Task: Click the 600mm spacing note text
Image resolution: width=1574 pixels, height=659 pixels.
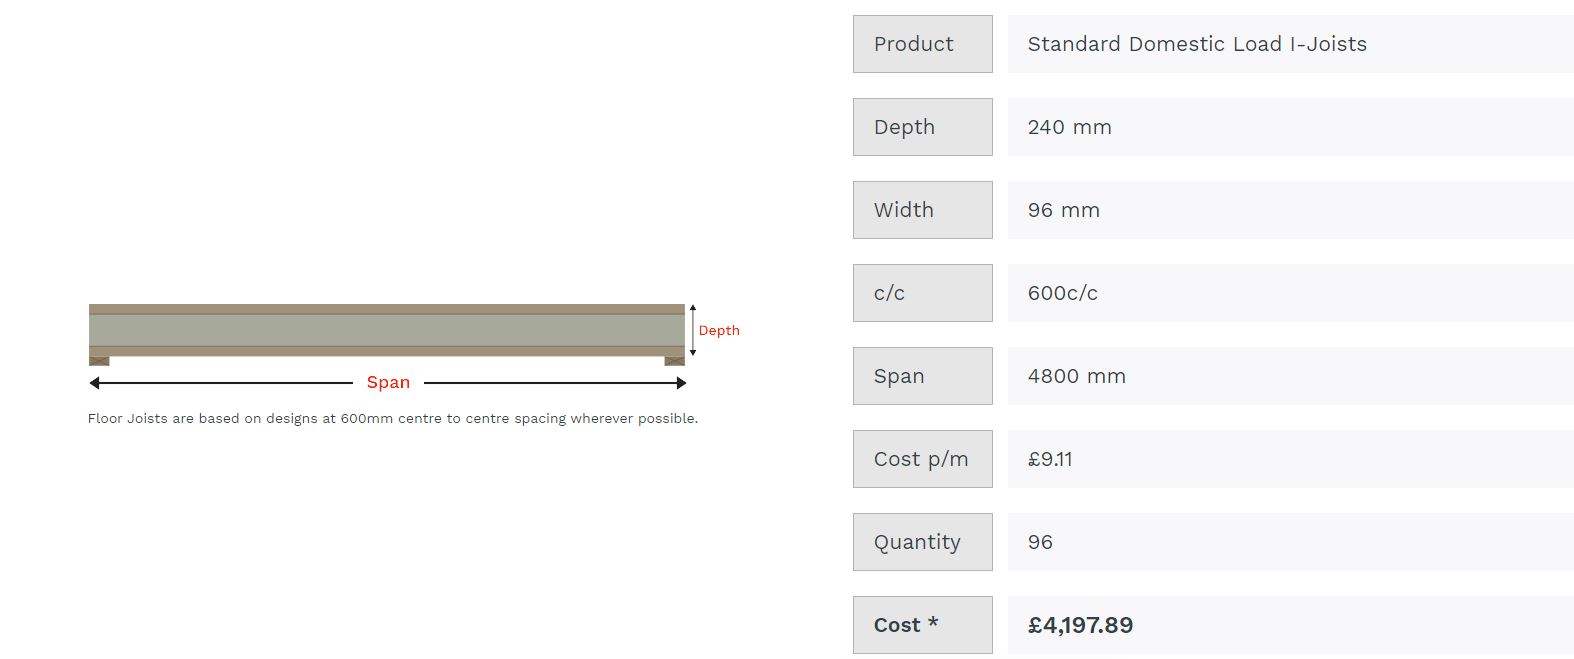Action: (x=395, y=418)
